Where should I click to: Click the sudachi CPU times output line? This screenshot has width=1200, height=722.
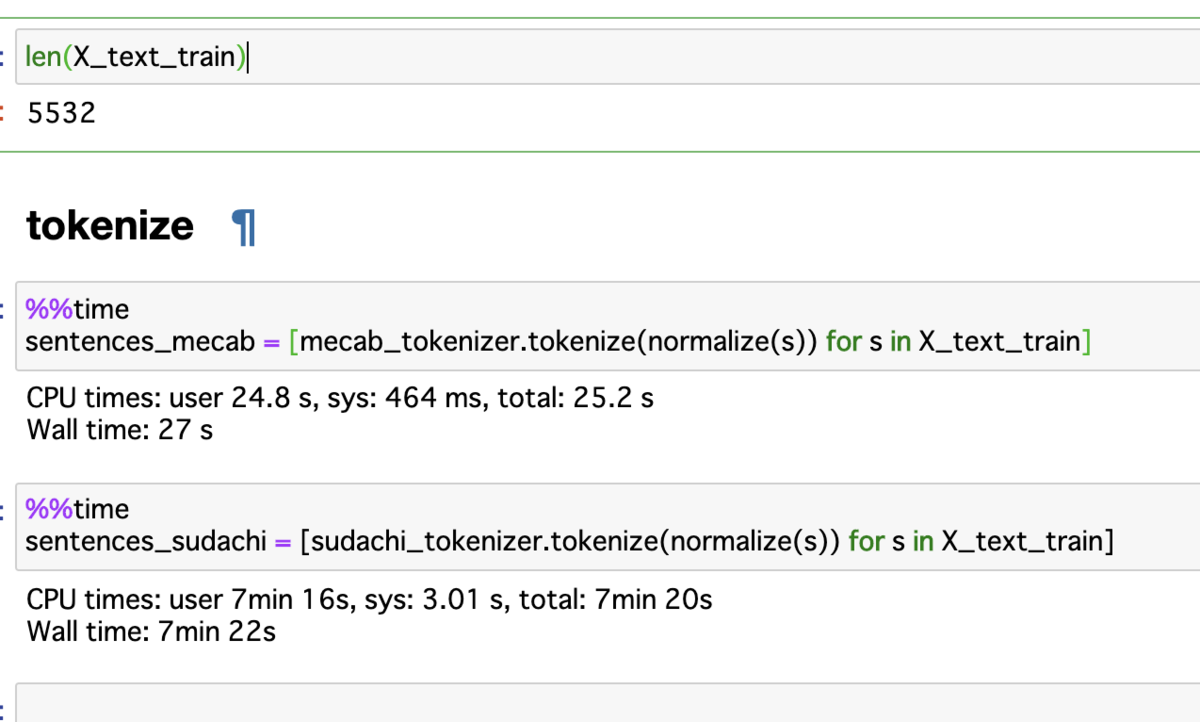369,600
